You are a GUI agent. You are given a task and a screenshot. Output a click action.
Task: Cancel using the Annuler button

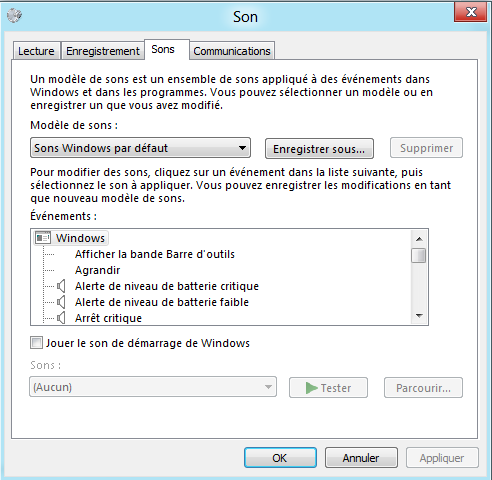click(x=361, y=458)
